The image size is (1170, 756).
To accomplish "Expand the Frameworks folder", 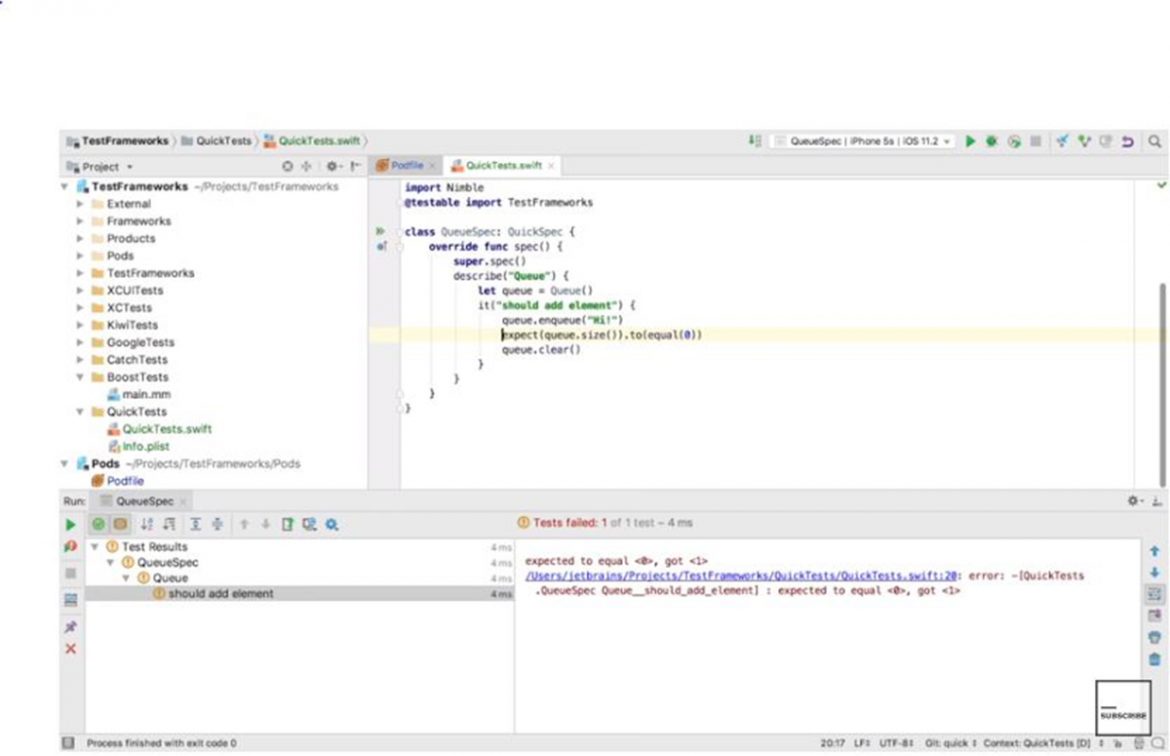I will click(80, 221).
